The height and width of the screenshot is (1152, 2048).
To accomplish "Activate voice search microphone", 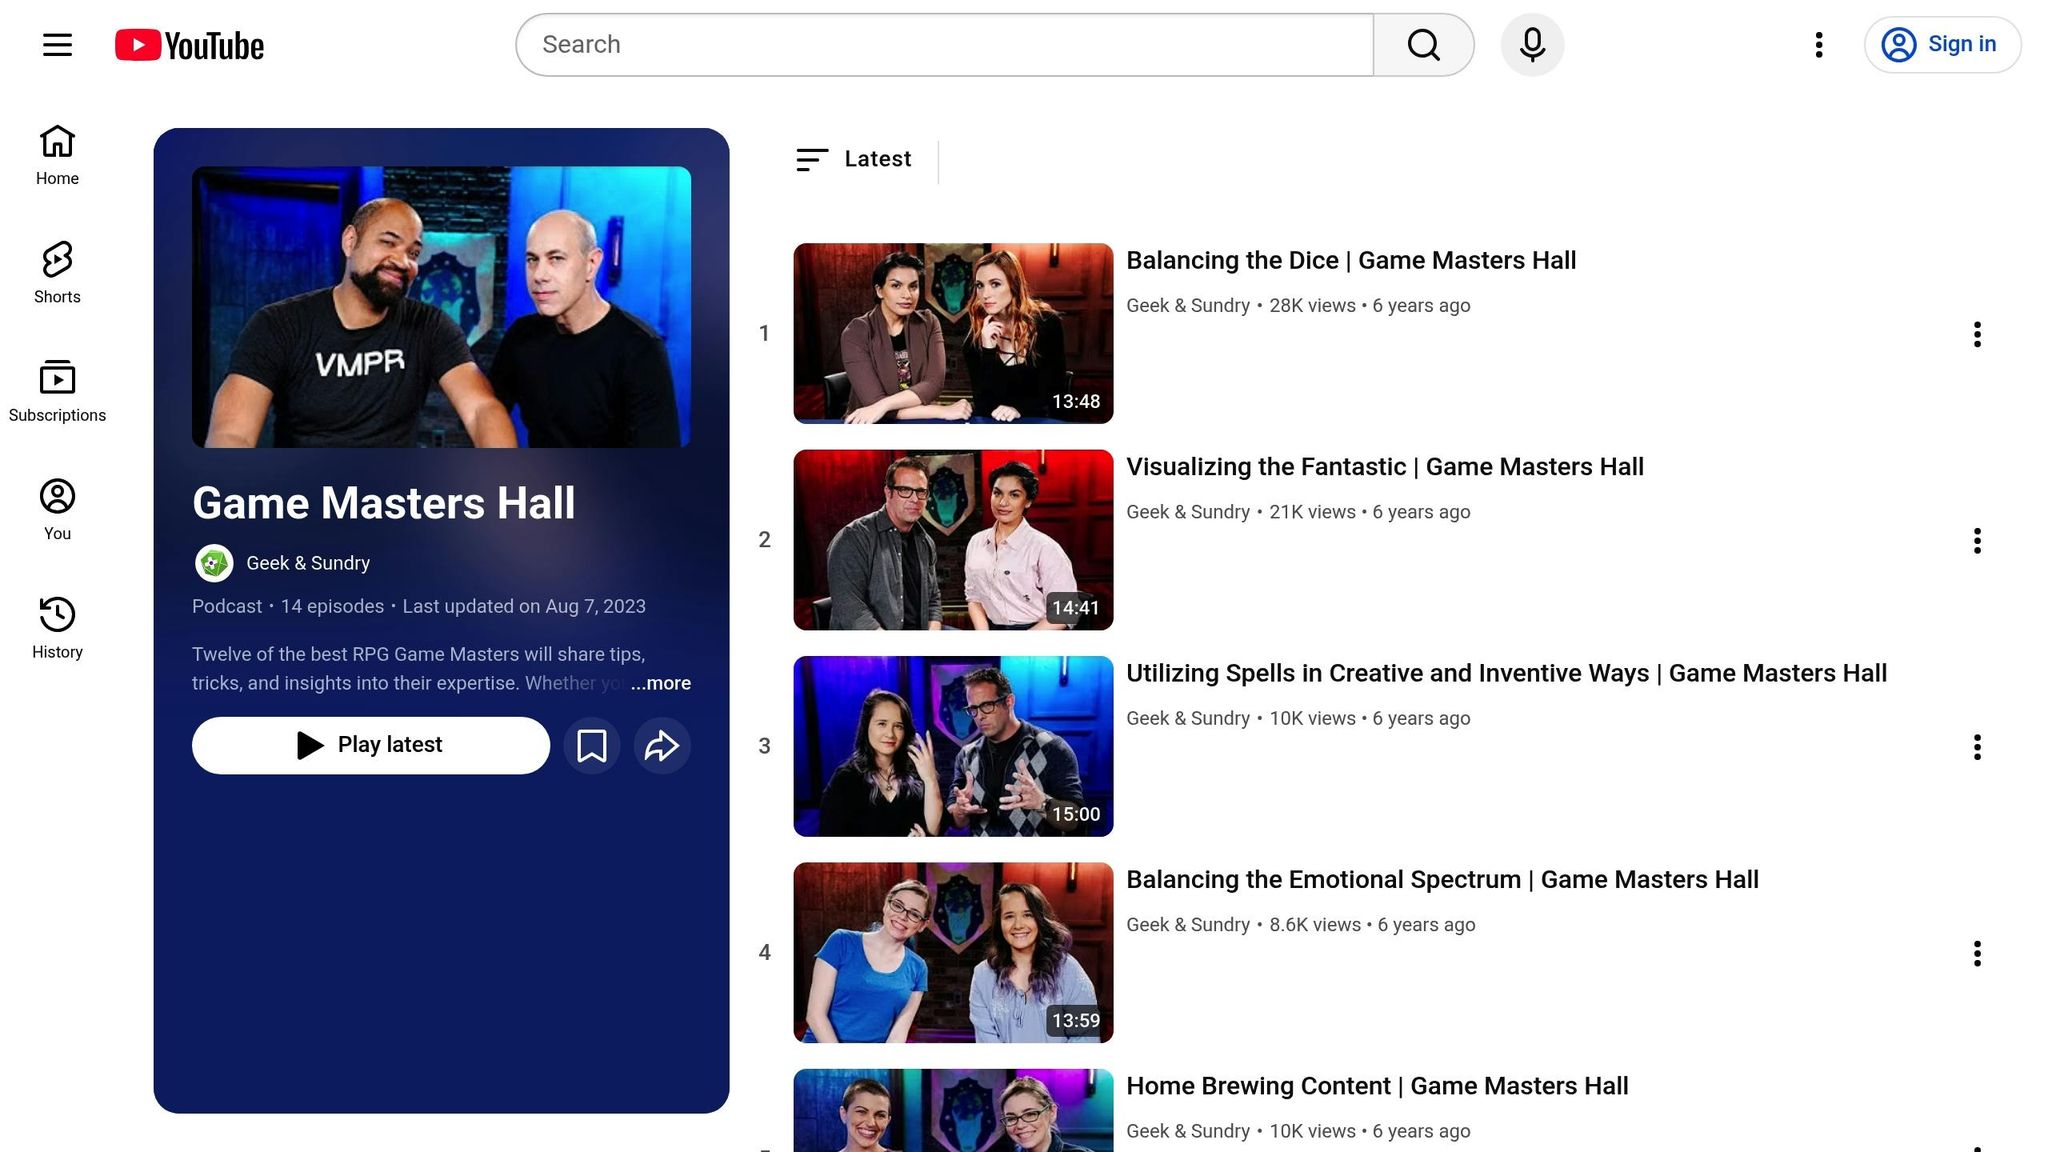I will [x=1532, y=45].
